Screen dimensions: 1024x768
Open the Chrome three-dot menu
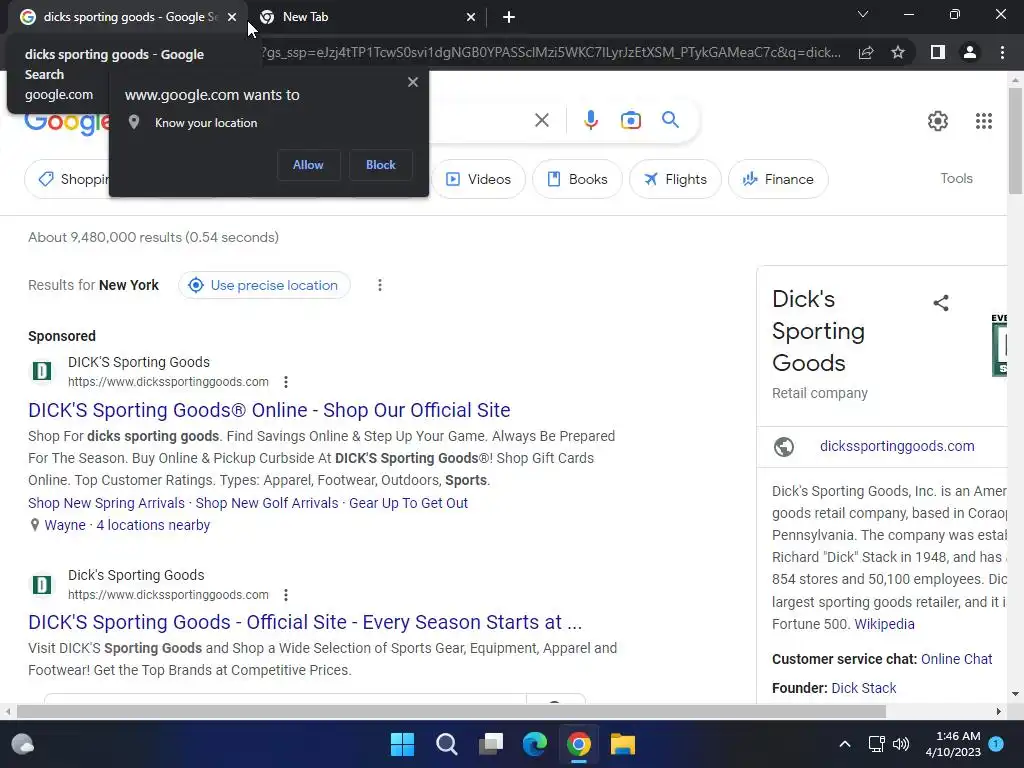tap(1002, 52)
